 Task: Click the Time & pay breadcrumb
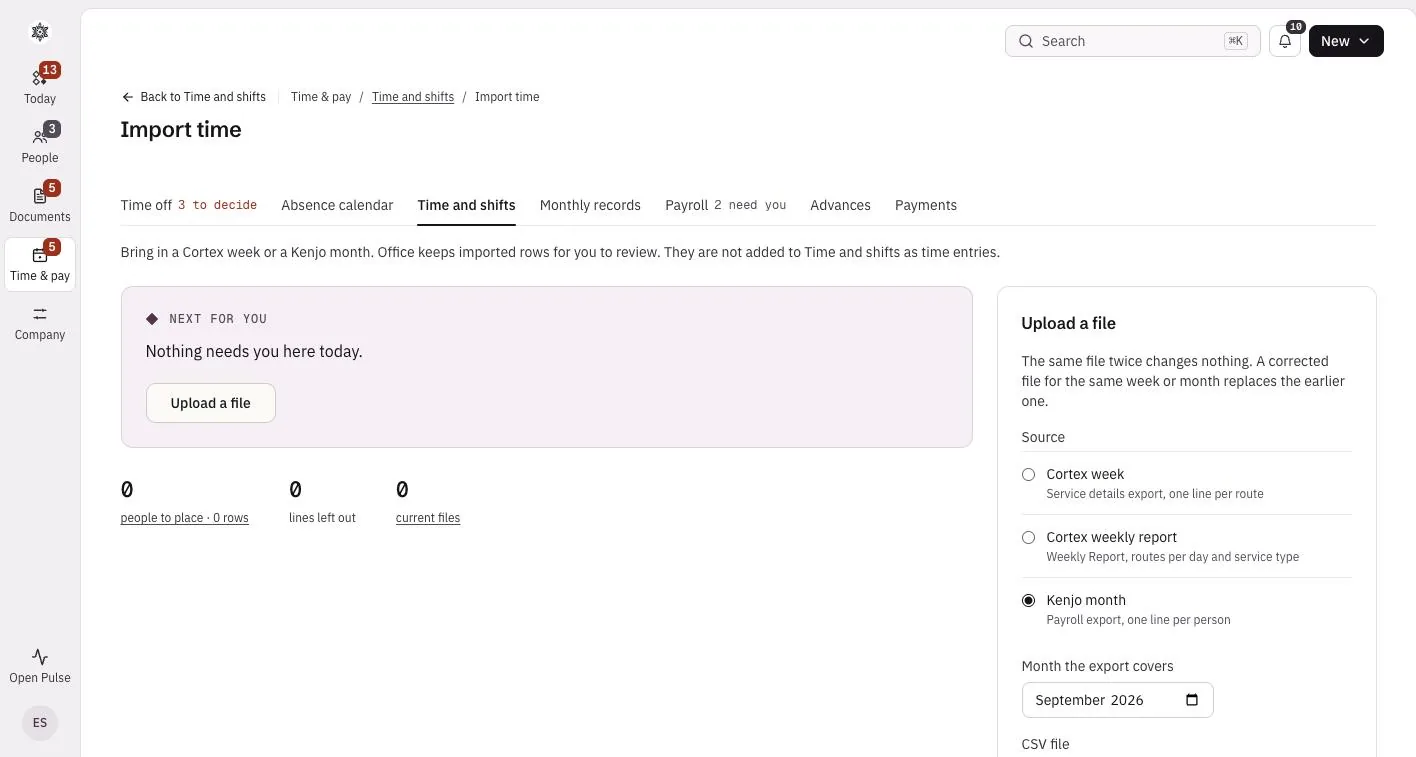(x=321, y=97)
